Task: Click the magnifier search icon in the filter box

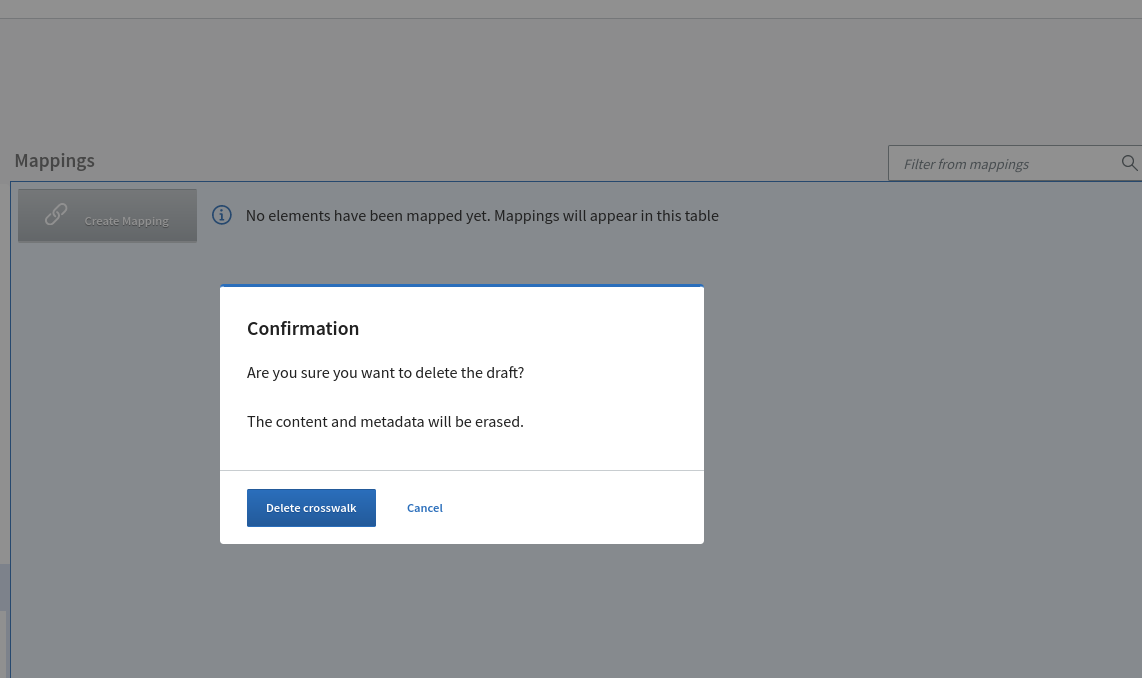Action: pos(1129,163)
